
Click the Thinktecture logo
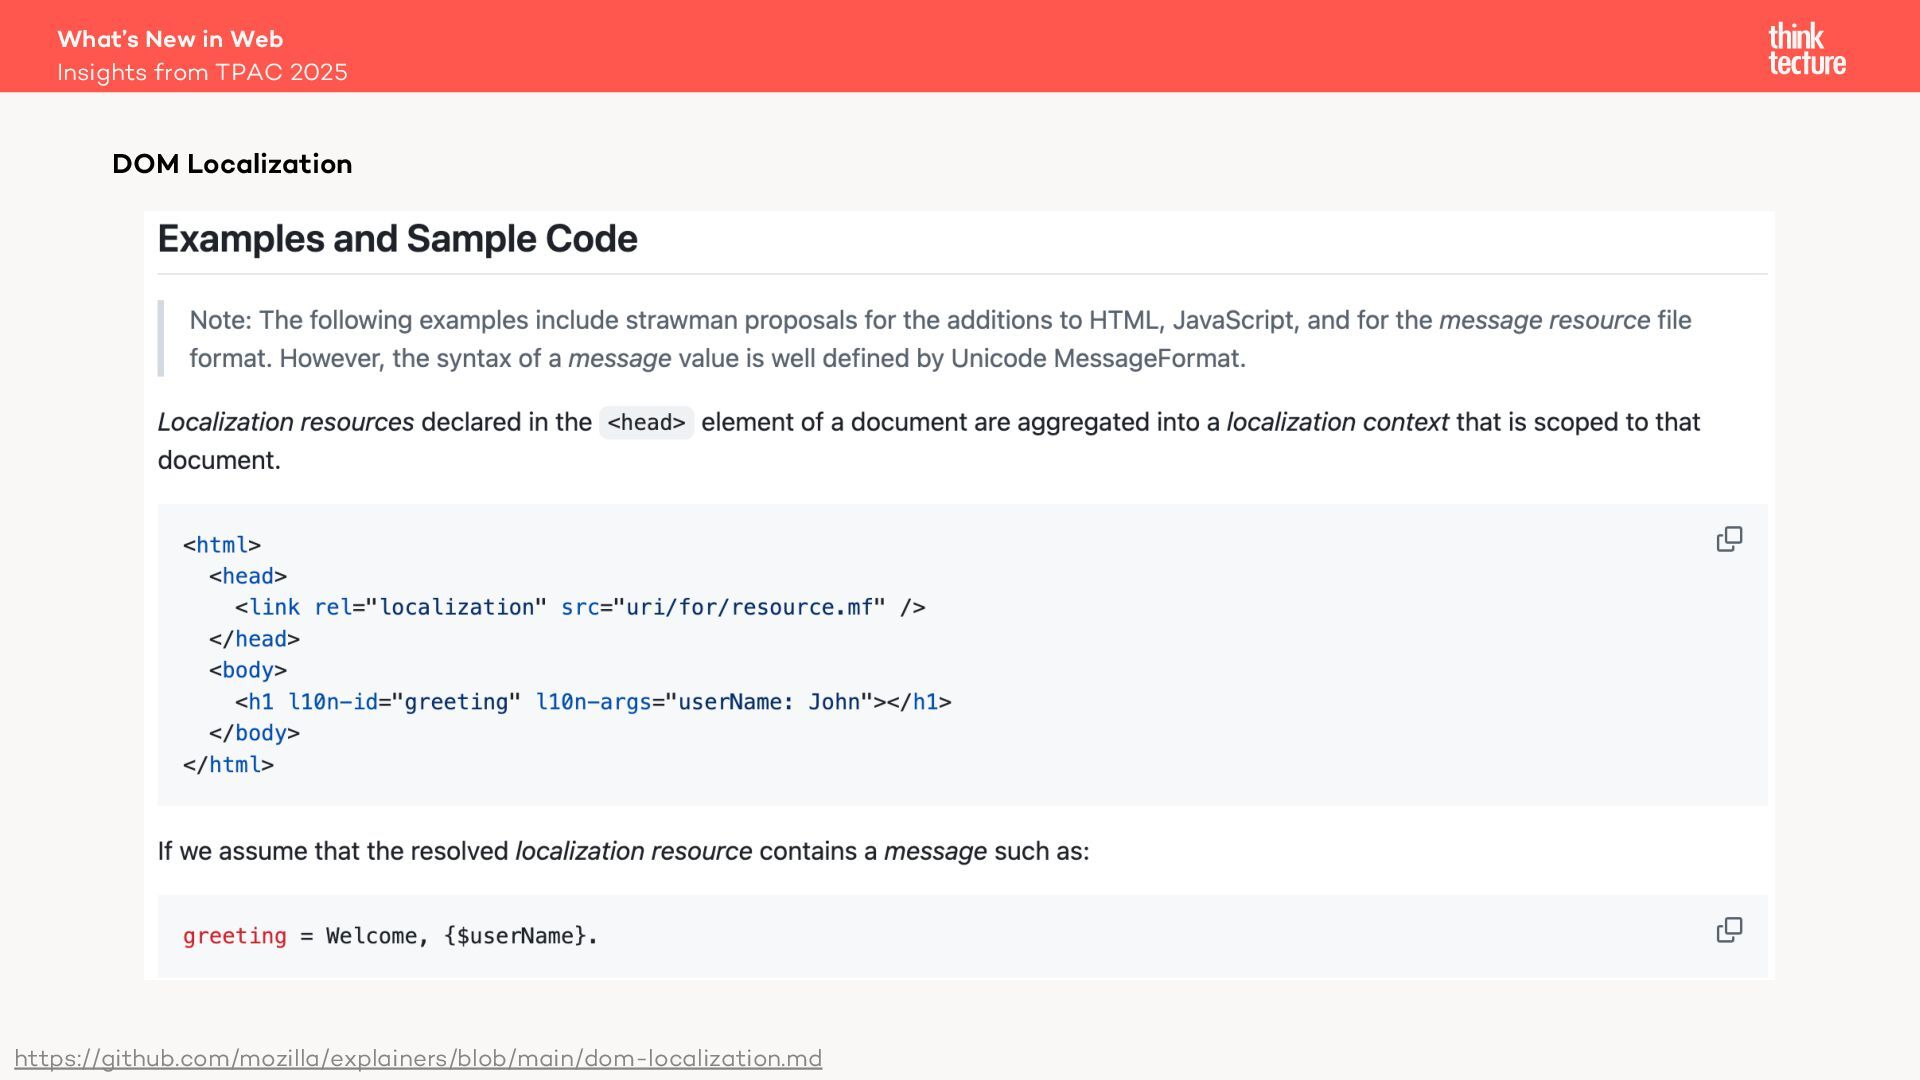(x=1806, y=49)
